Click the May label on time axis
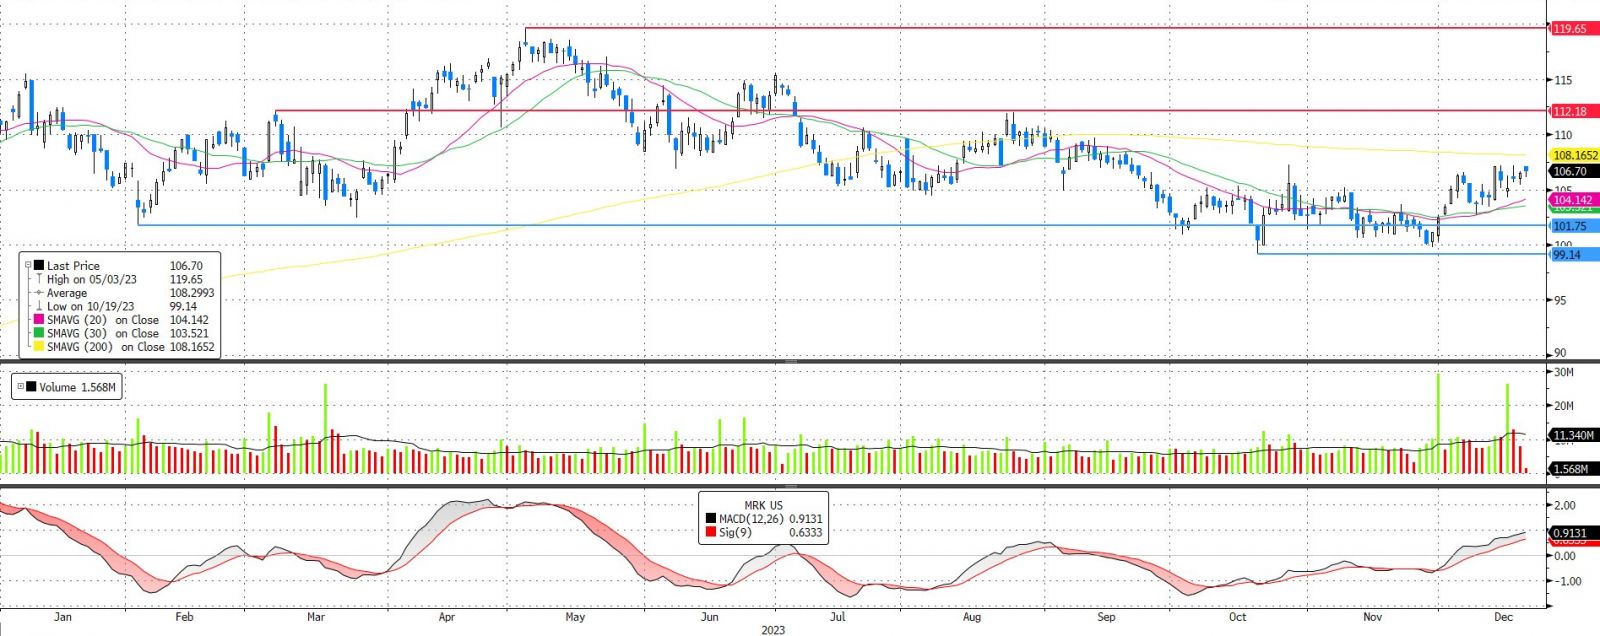This screenshot has width=1600, height=636. pos(575,617)
